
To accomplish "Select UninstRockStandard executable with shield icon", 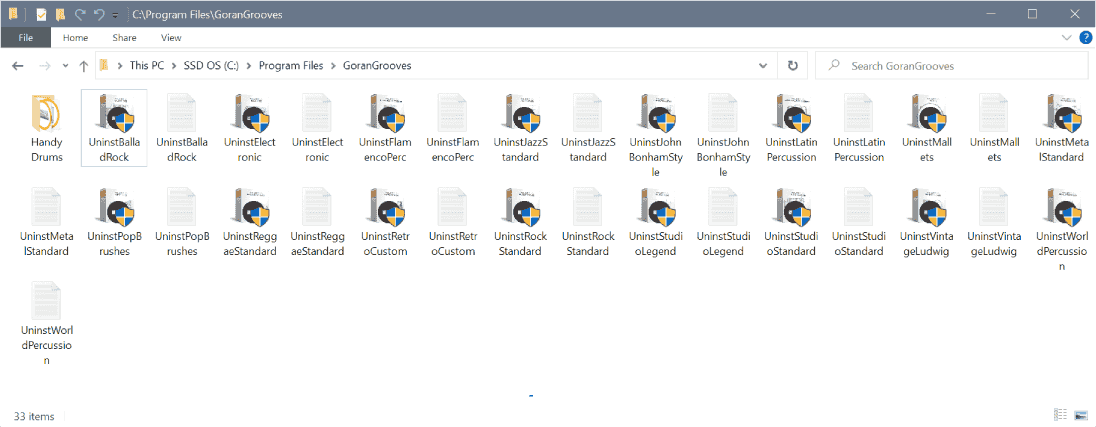I will pos(521,222).
